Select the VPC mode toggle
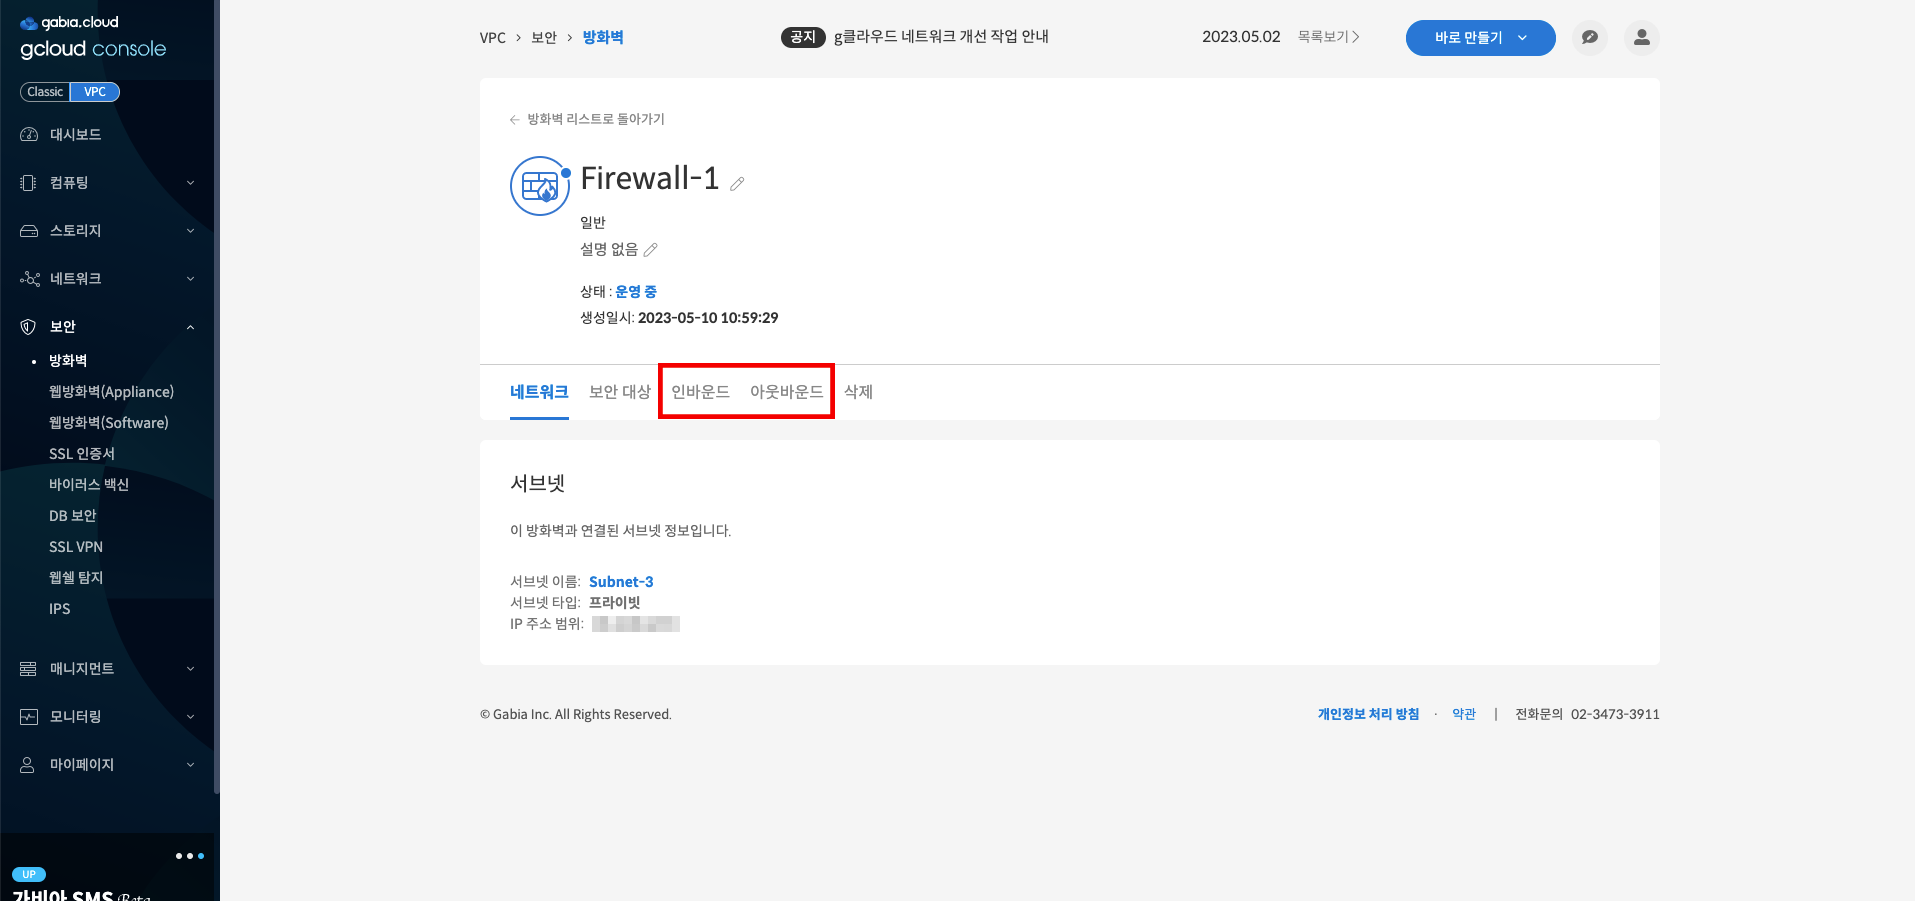The image size is (1915, 901). 95,92
